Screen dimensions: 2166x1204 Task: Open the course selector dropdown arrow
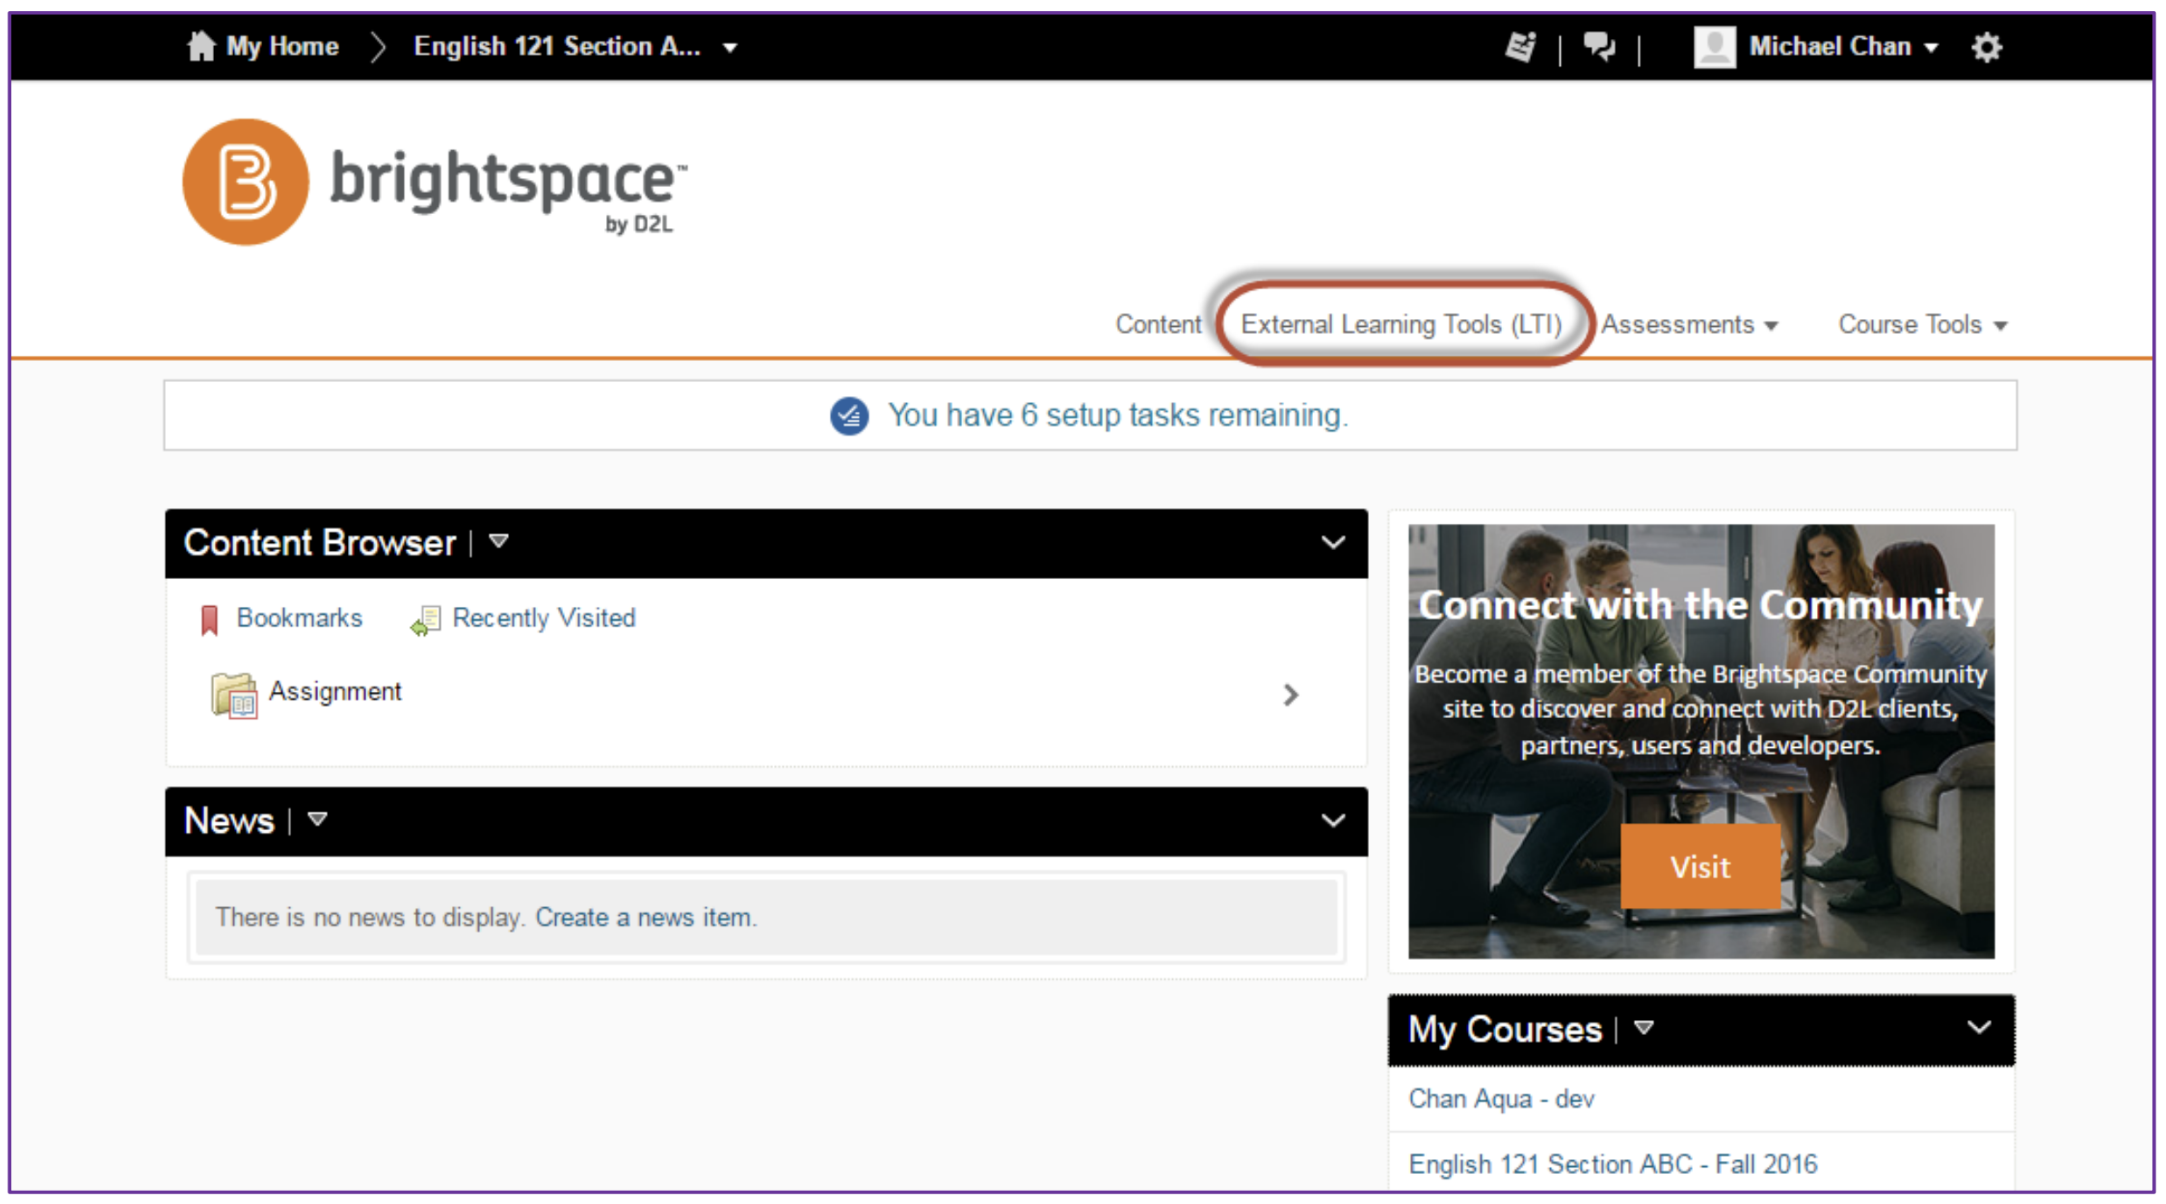point(730,48)
